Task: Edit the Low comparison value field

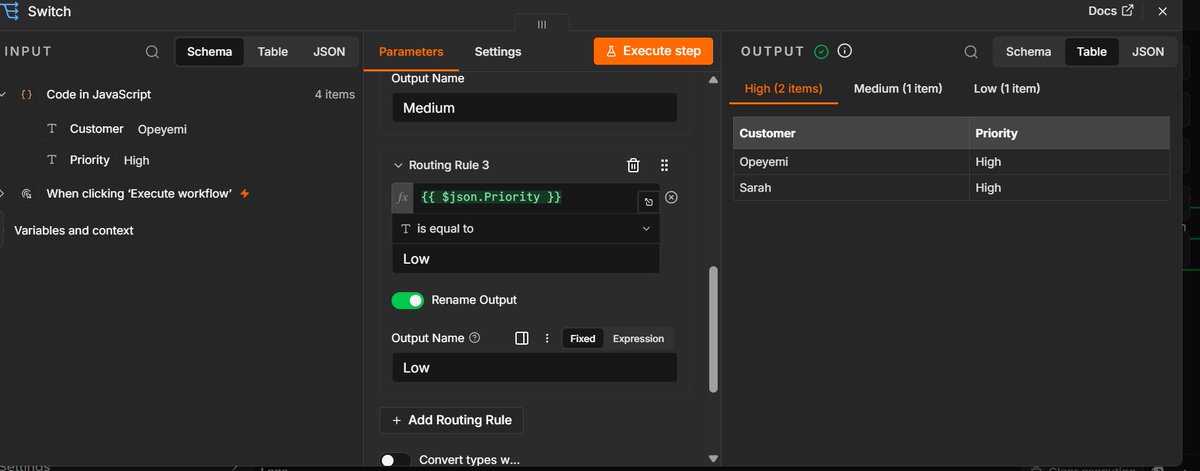Action: 525,259
